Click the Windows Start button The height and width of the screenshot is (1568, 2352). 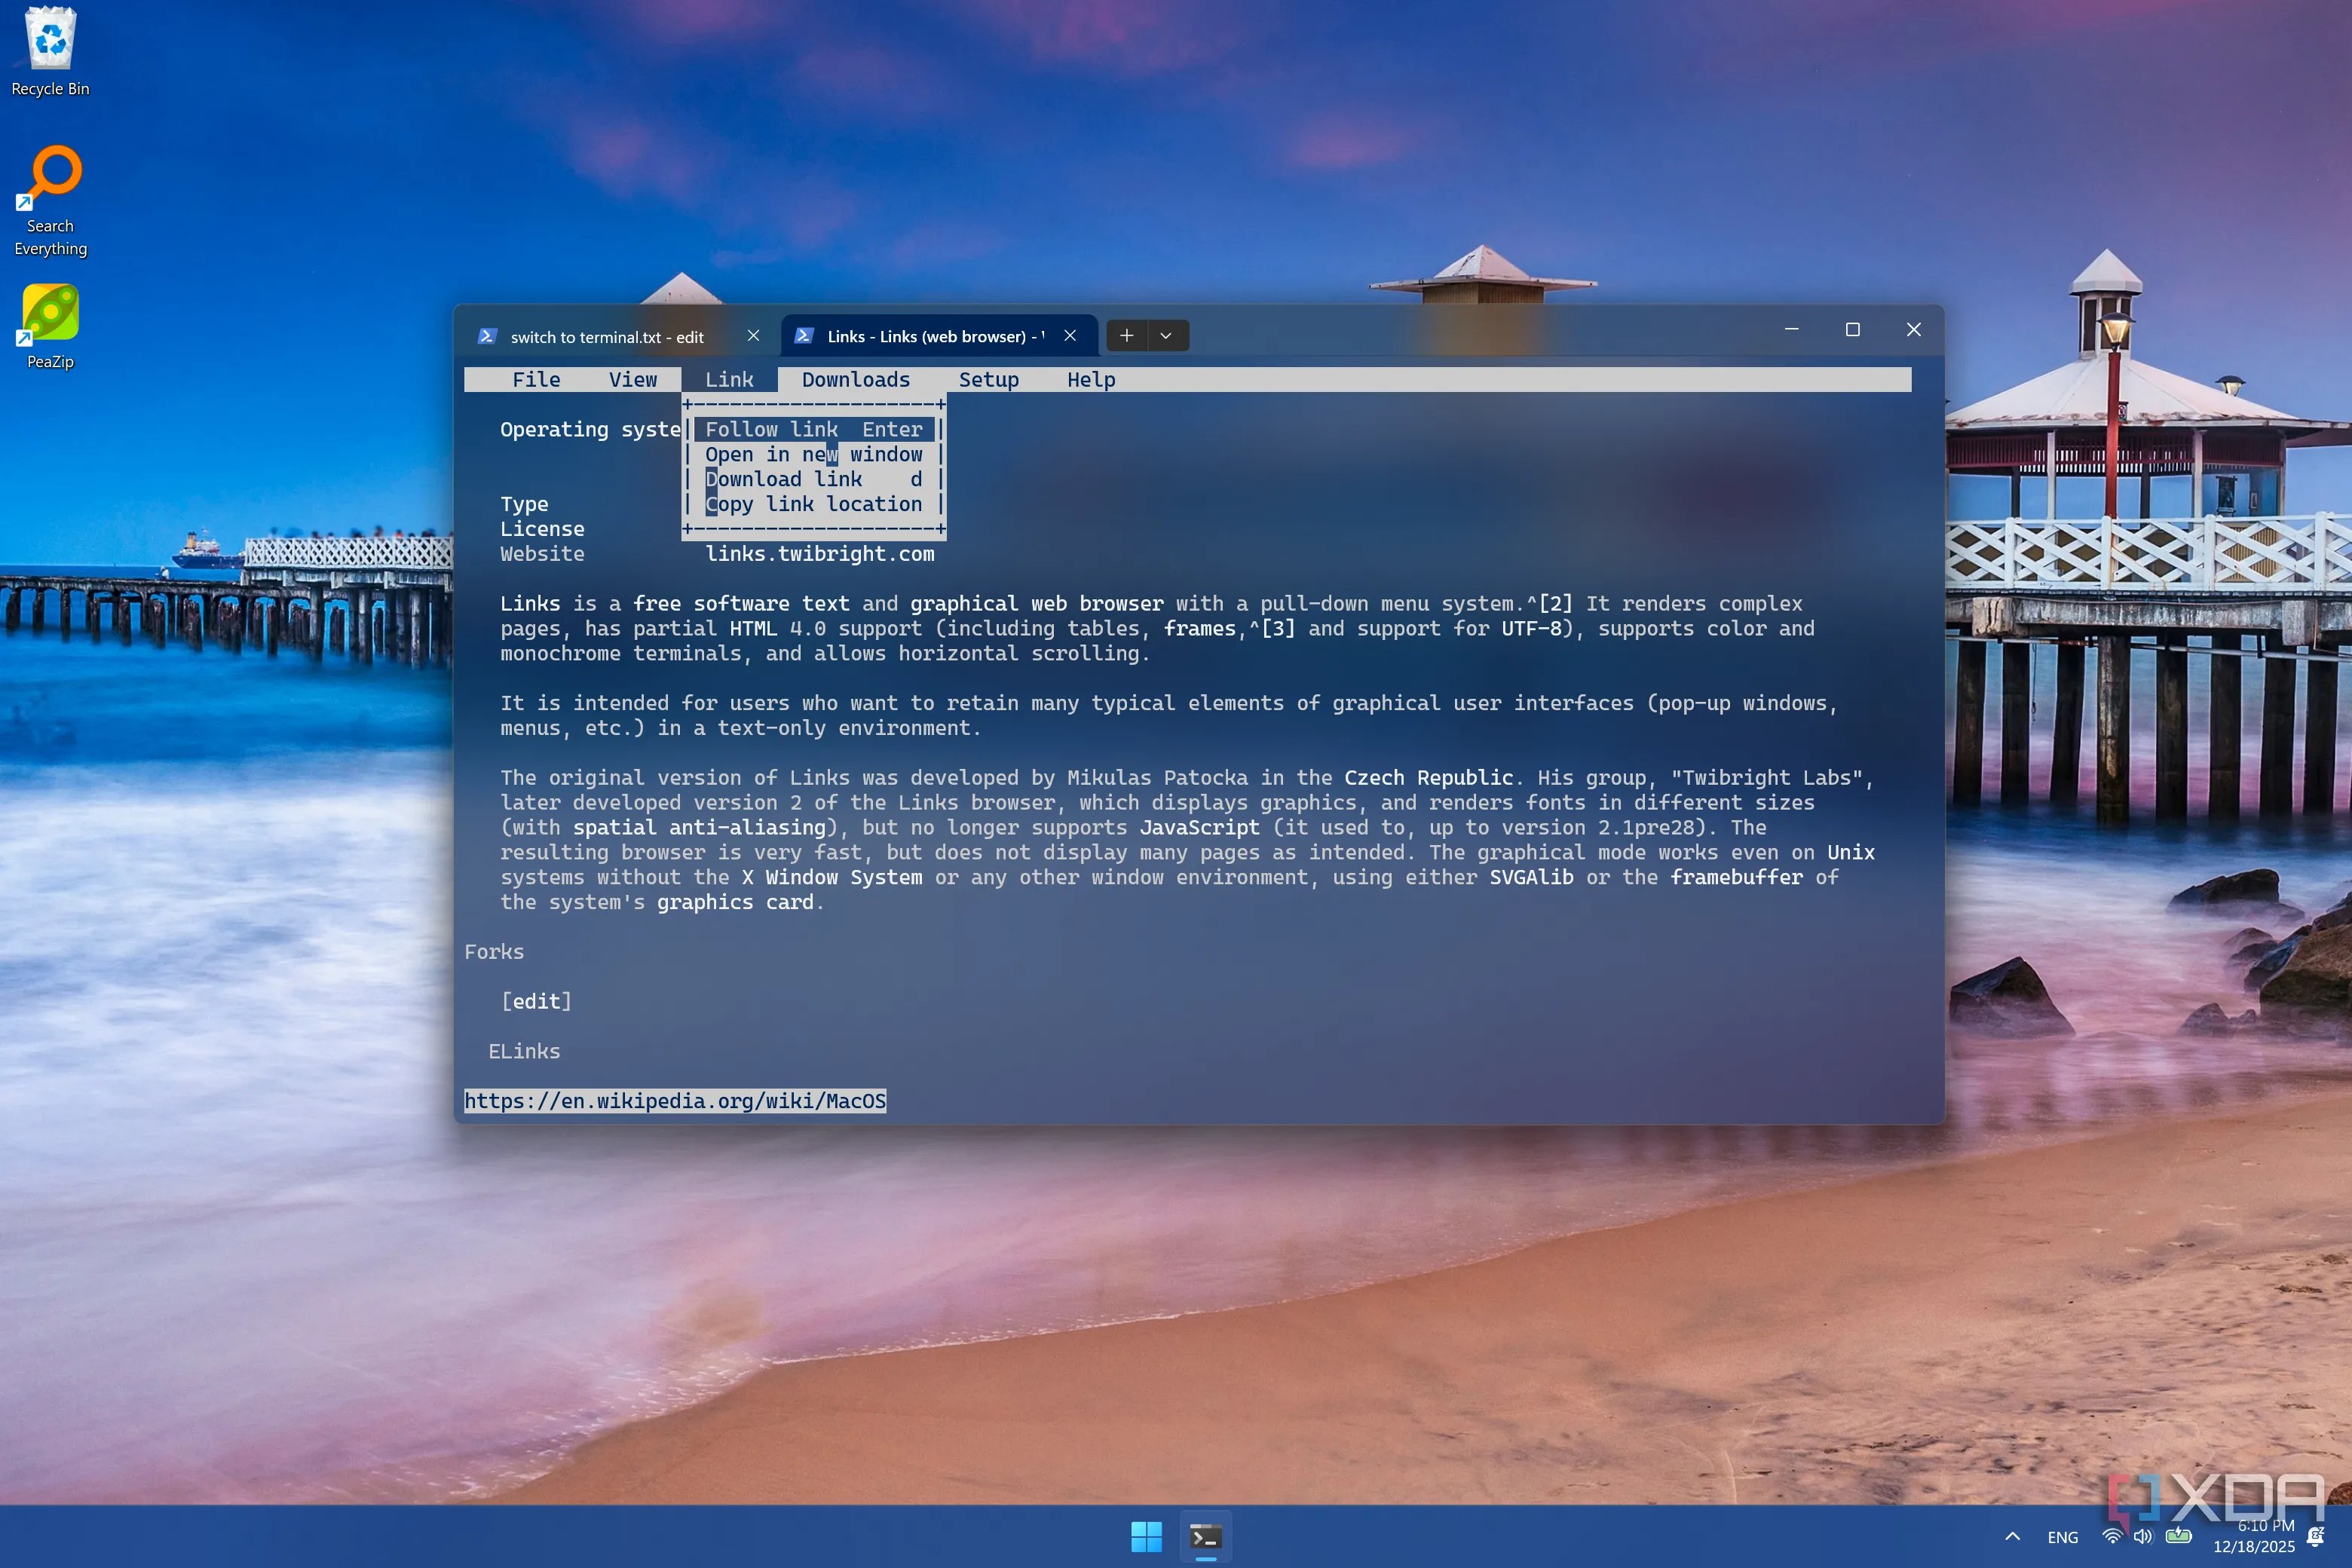pos(1146,1537)
